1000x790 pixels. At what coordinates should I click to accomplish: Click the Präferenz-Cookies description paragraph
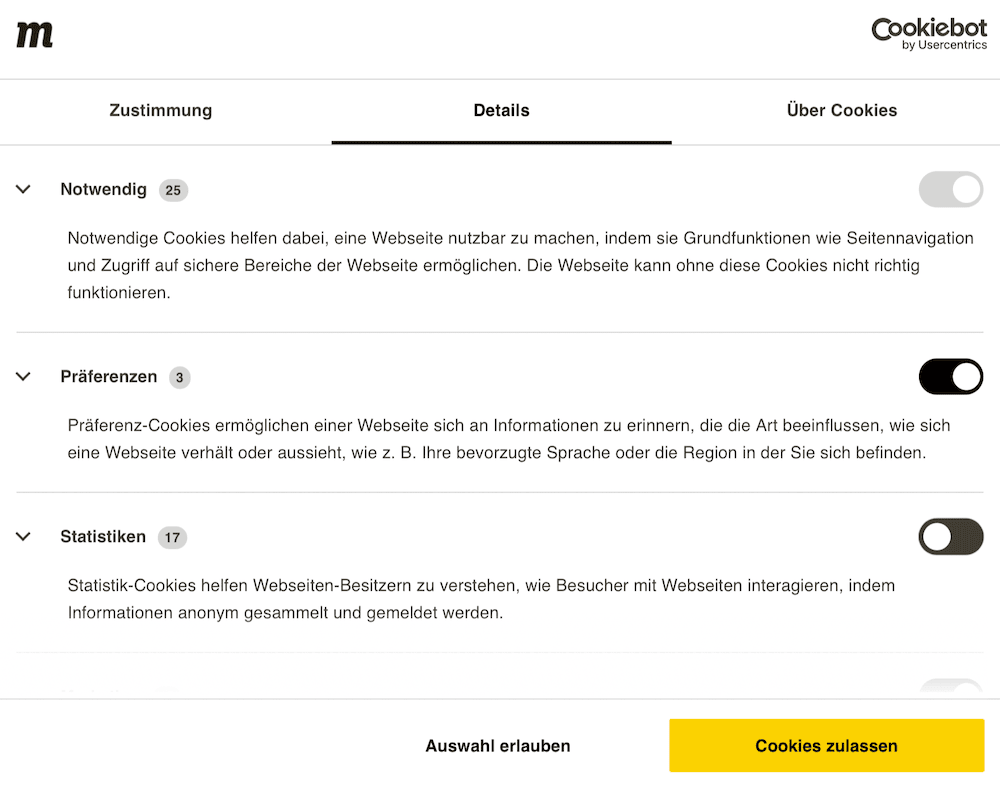coord(508,439)
